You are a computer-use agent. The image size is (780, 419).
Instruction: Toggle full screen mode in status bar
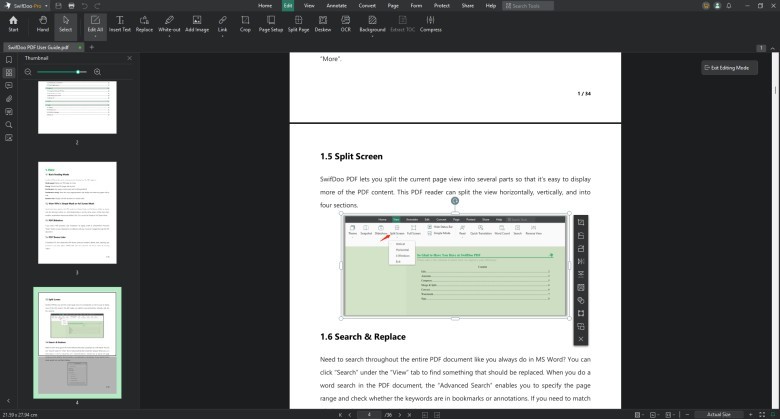(x=762, y=415)
